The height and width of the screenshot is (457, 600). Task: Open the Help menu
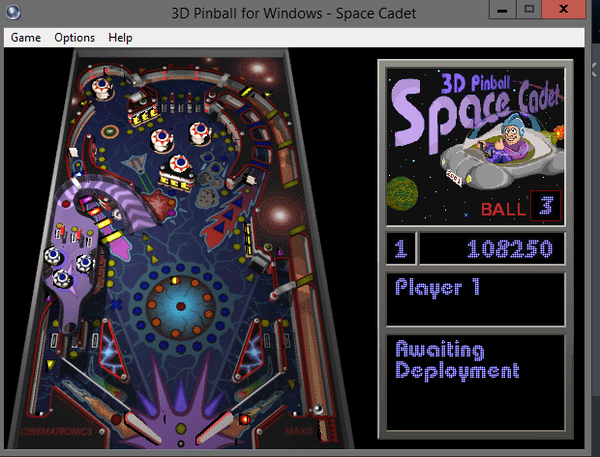point(120,38)
